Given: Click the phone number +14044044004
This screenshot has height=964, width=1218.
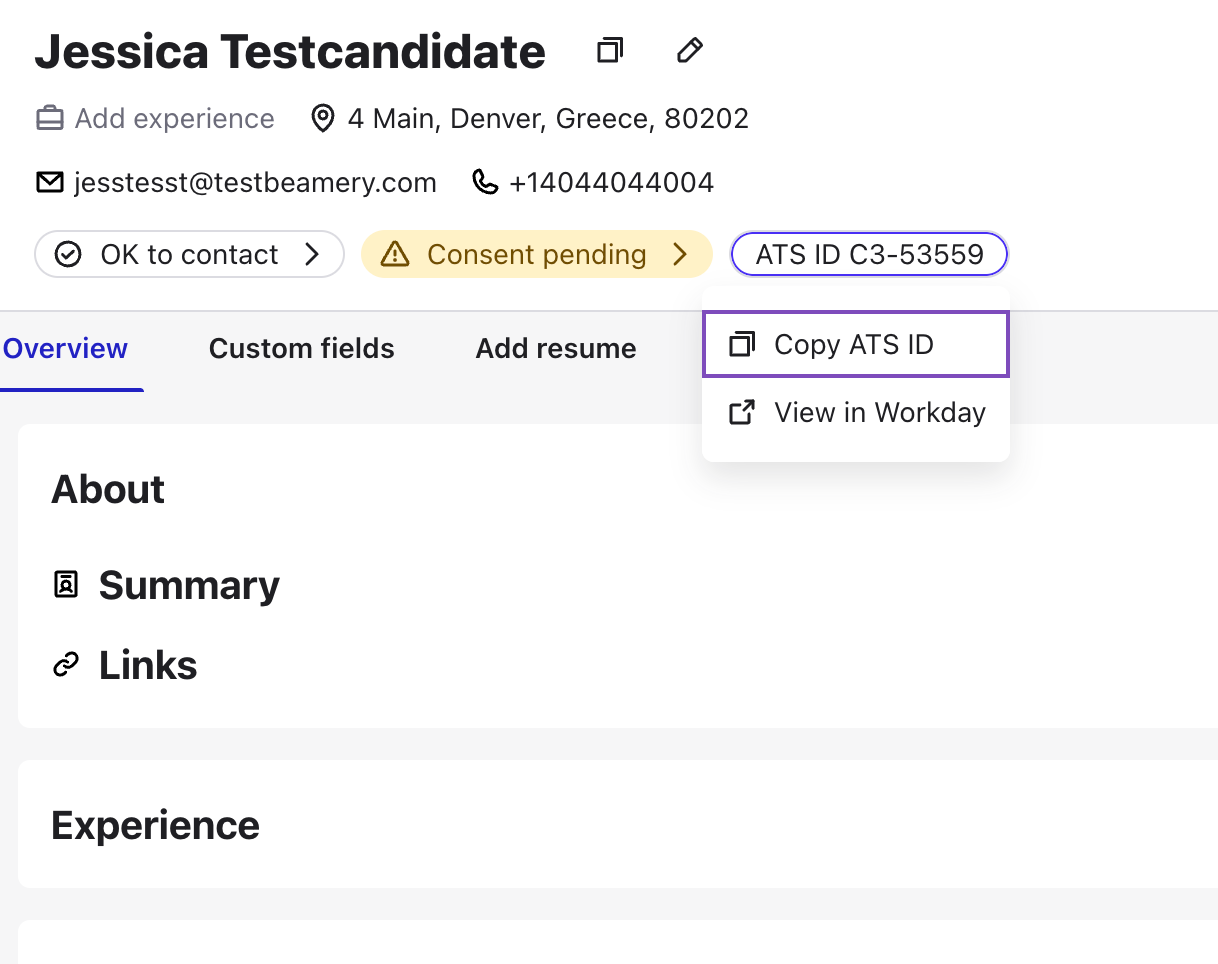Looking at the screenshot, I should pyautogui.click(x=611, y=183).
